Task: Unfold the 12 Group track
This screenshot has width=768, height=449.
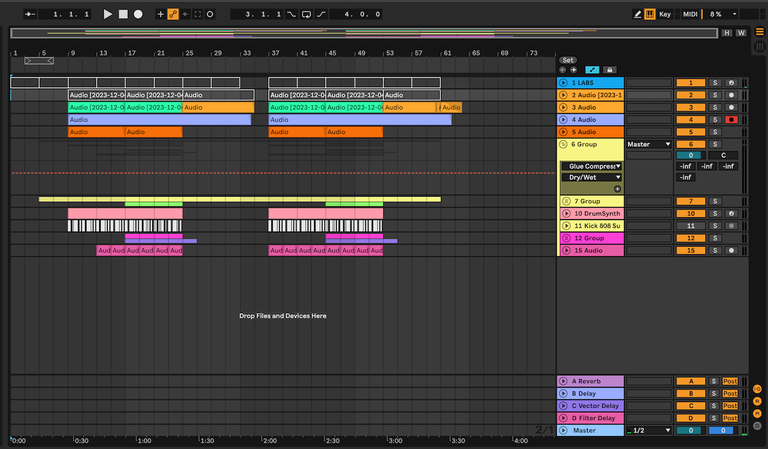Action: tap(566, 238)
